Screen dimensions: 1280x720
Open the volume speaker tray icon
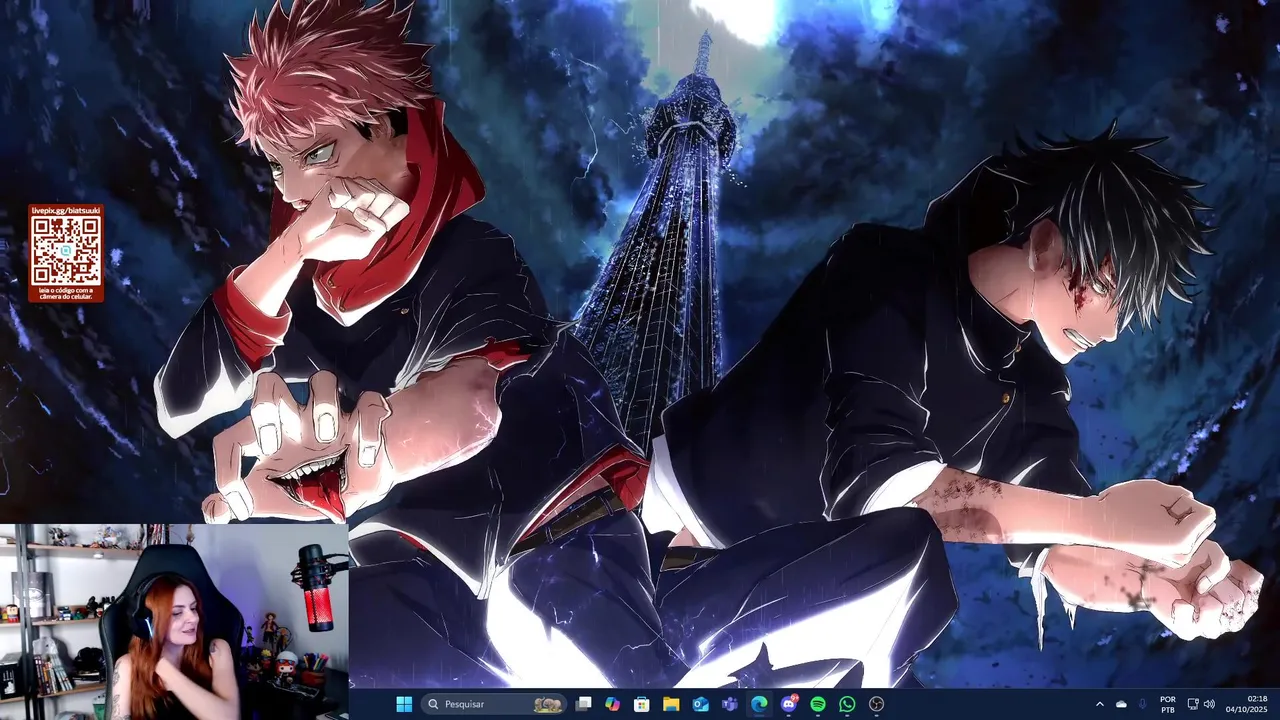(x=1209, y=704)
